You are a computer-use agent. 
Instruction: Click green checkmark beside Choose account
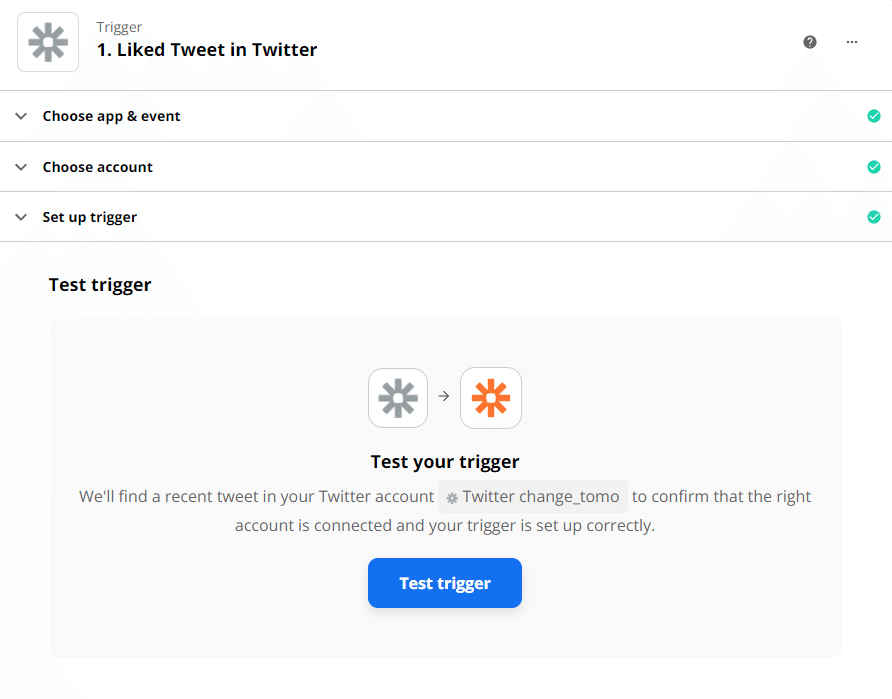pos(874,167)
